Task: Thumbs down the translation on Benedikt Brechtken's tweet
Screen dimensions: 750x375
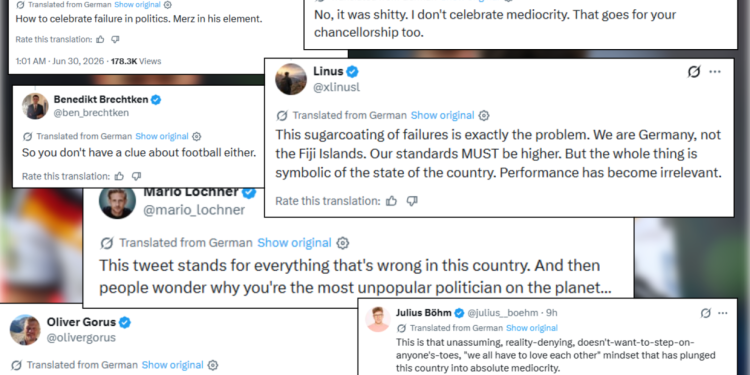Action: pyautogui.click(x=136, y=176)
